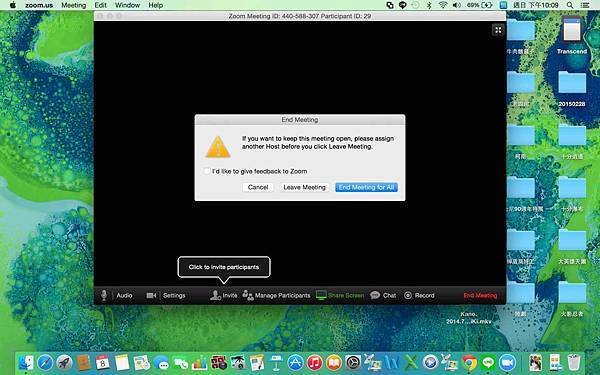Click the "Click to invite participants" tooltip
Image resolution: width=600 pixels, height=375 pixels.
[x=224, y=267]
